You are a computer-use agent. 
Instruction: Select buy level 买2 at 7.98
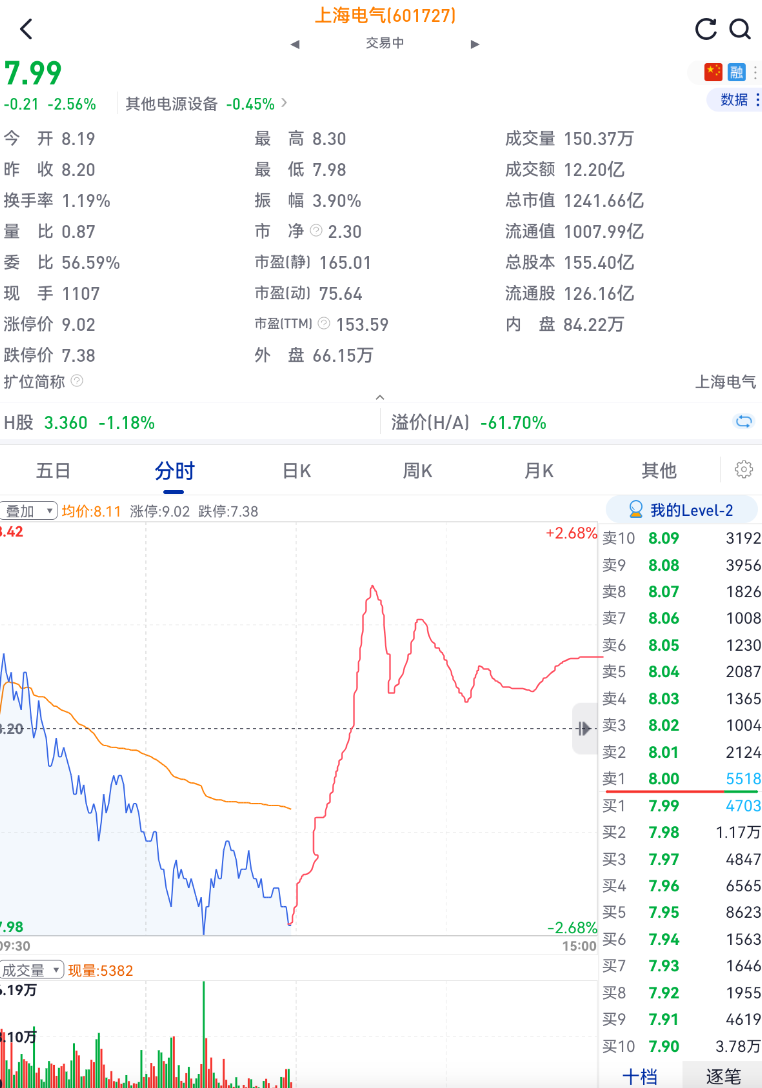(681, 832)
